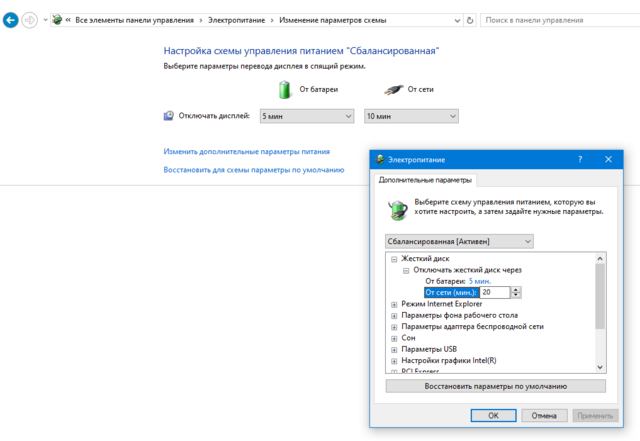
Task: Open the От сети display timeout dropdown
Action: coord(411,116)
